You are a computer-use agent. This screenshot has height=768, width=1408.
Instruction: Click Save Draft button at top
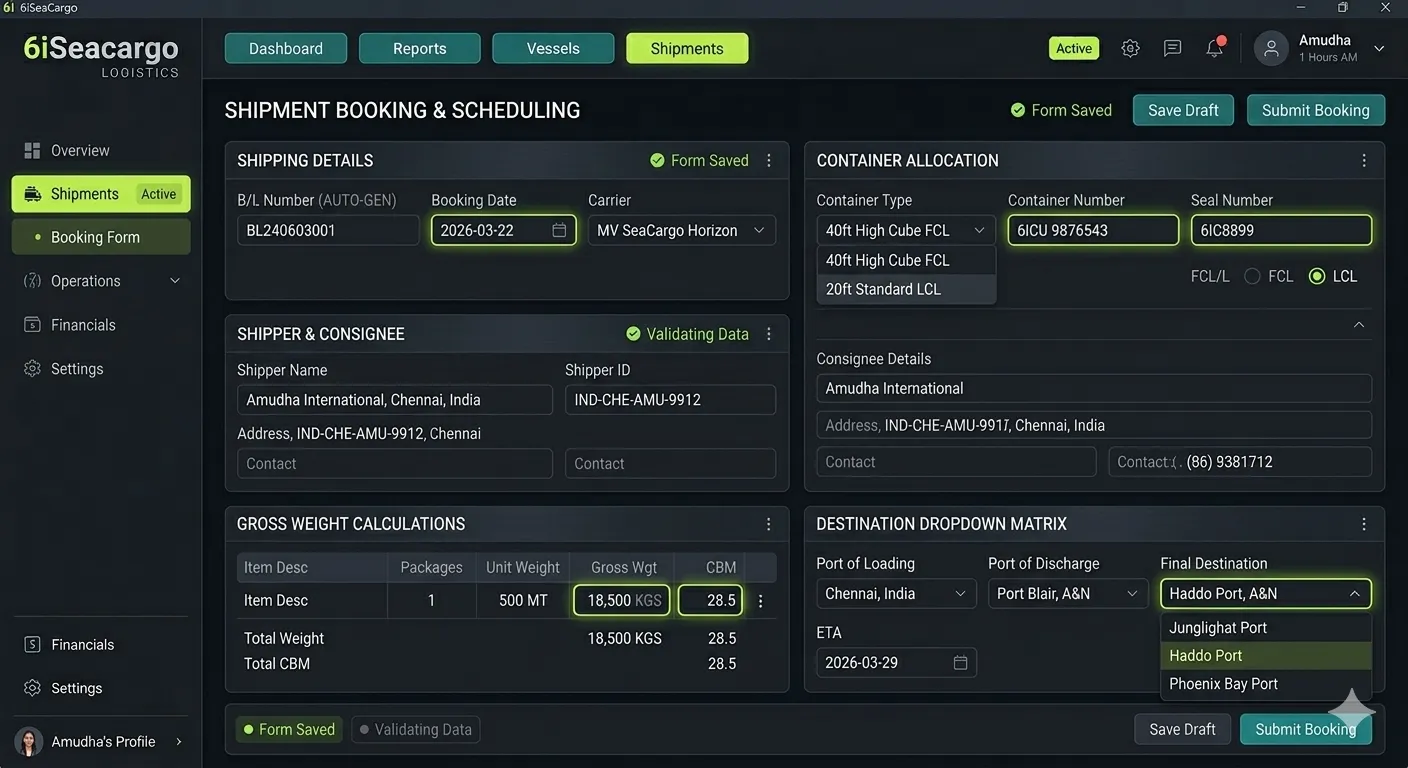click(1183, 110)
